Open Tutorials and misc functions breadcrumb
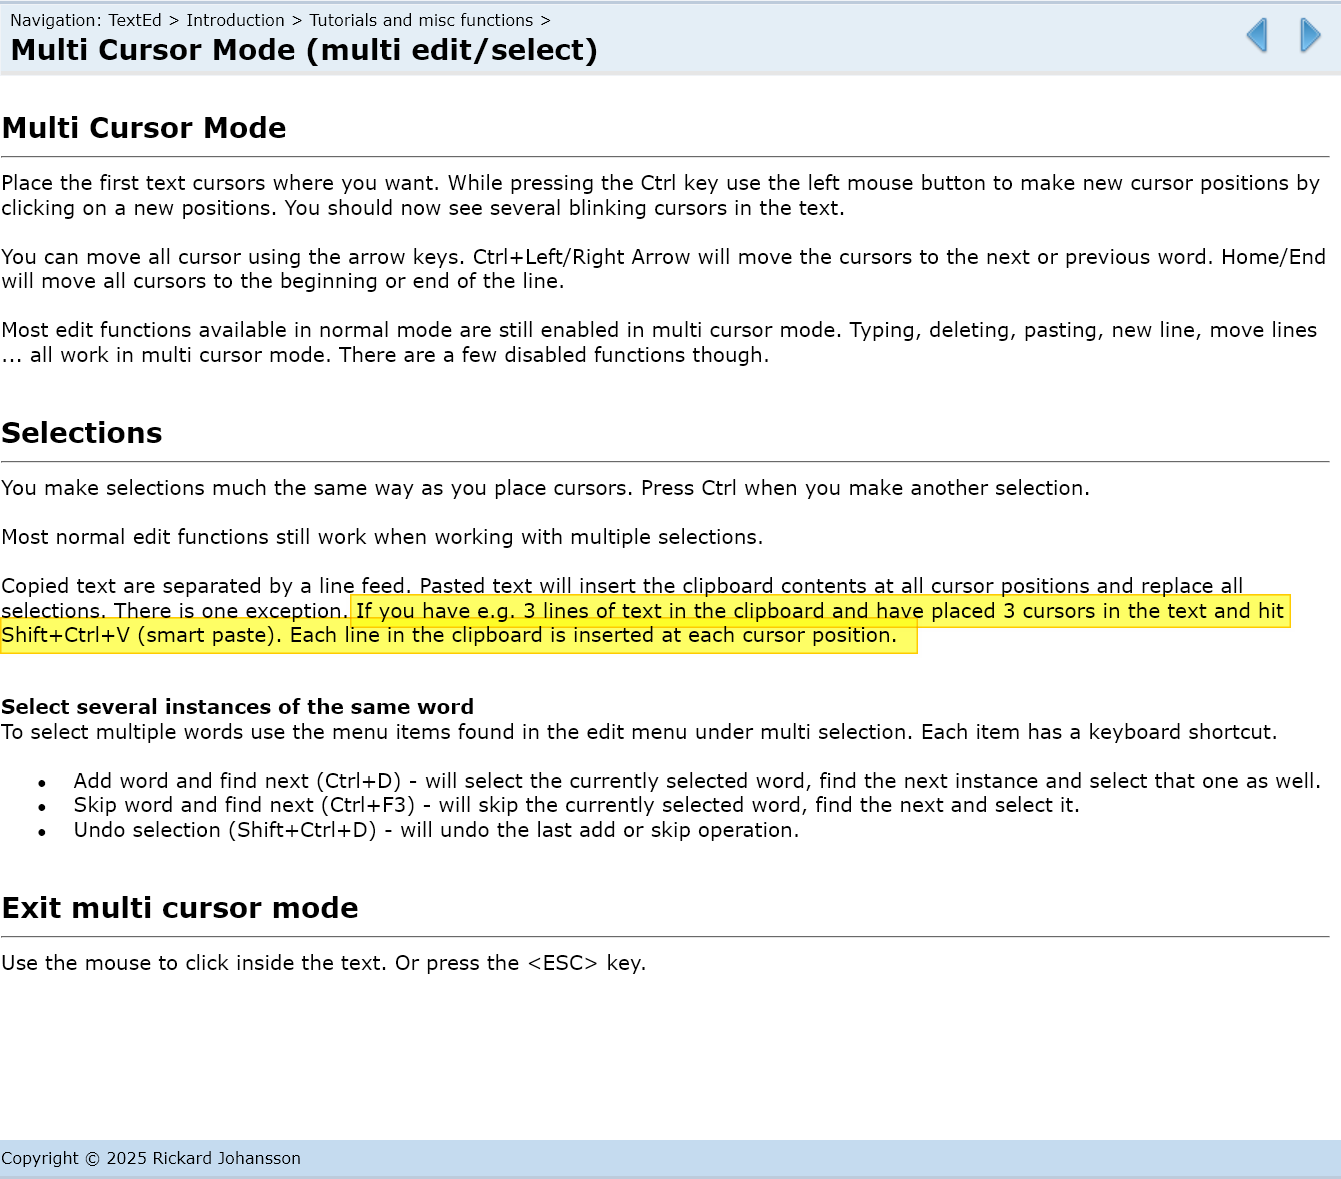The image size is (1341, 1179). click(421, 20)
